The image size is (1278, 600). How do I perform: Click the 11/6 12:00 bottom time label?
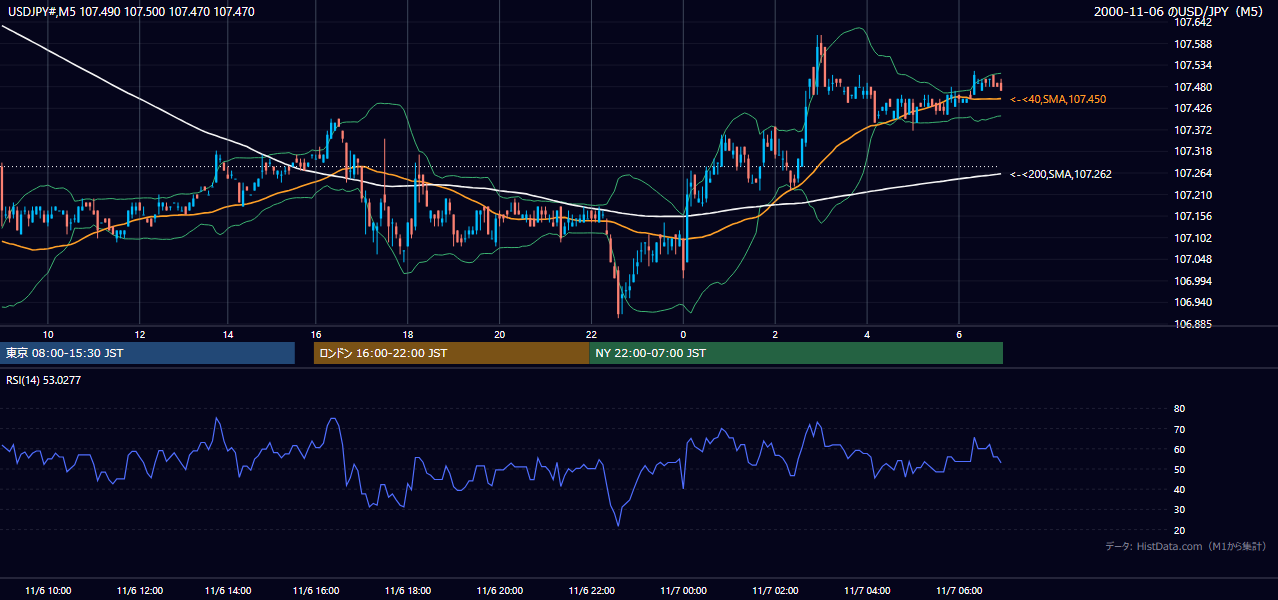coord(139,590)
